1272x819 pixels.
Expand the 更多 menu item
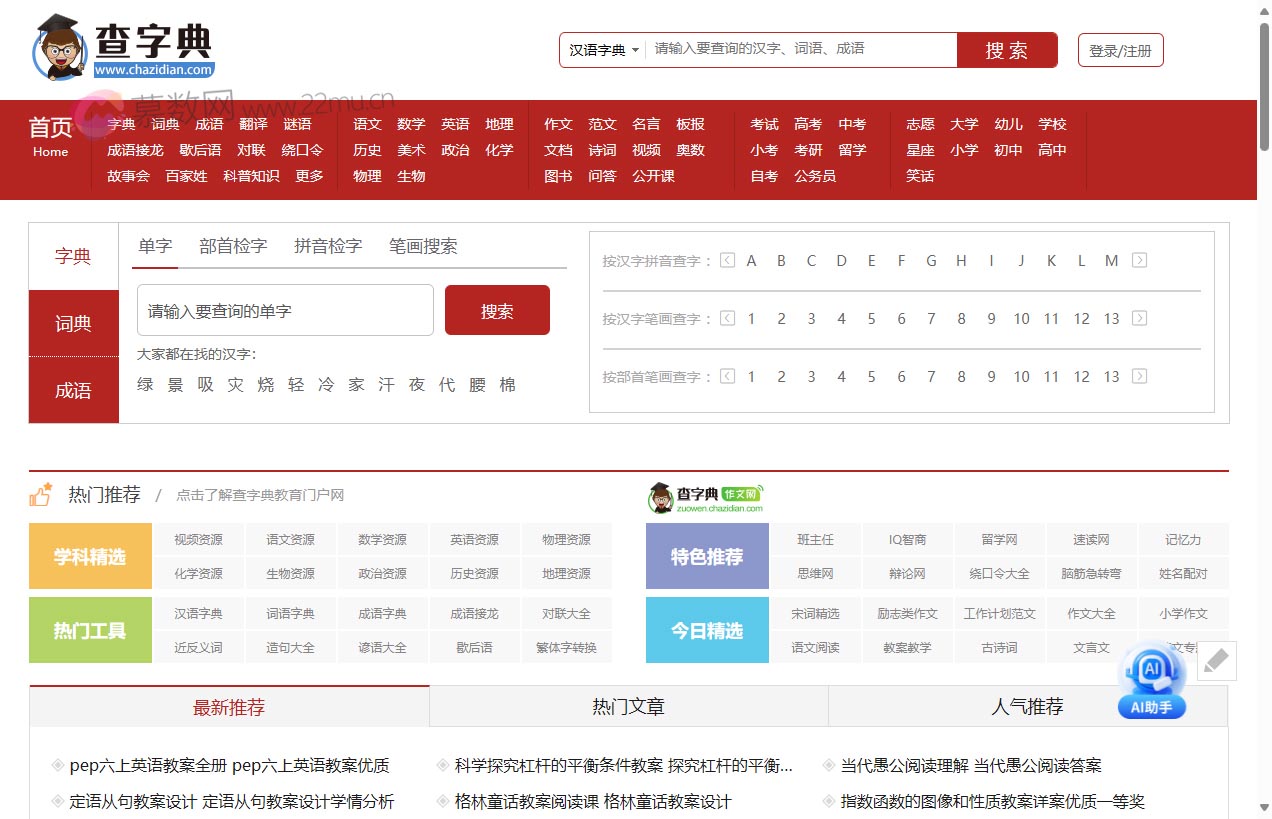click(x=310, y=175)
